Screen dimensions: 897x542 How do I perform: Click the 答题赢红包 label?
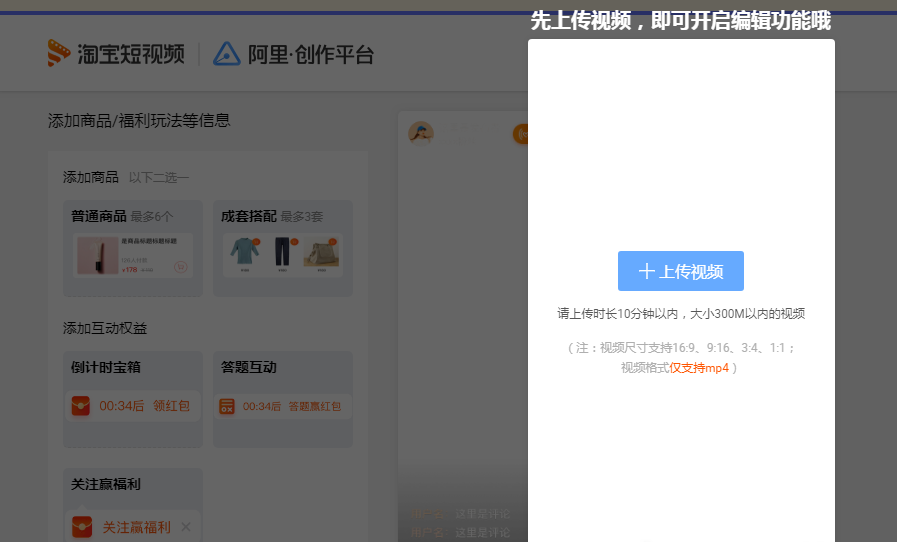pos(314,406)
